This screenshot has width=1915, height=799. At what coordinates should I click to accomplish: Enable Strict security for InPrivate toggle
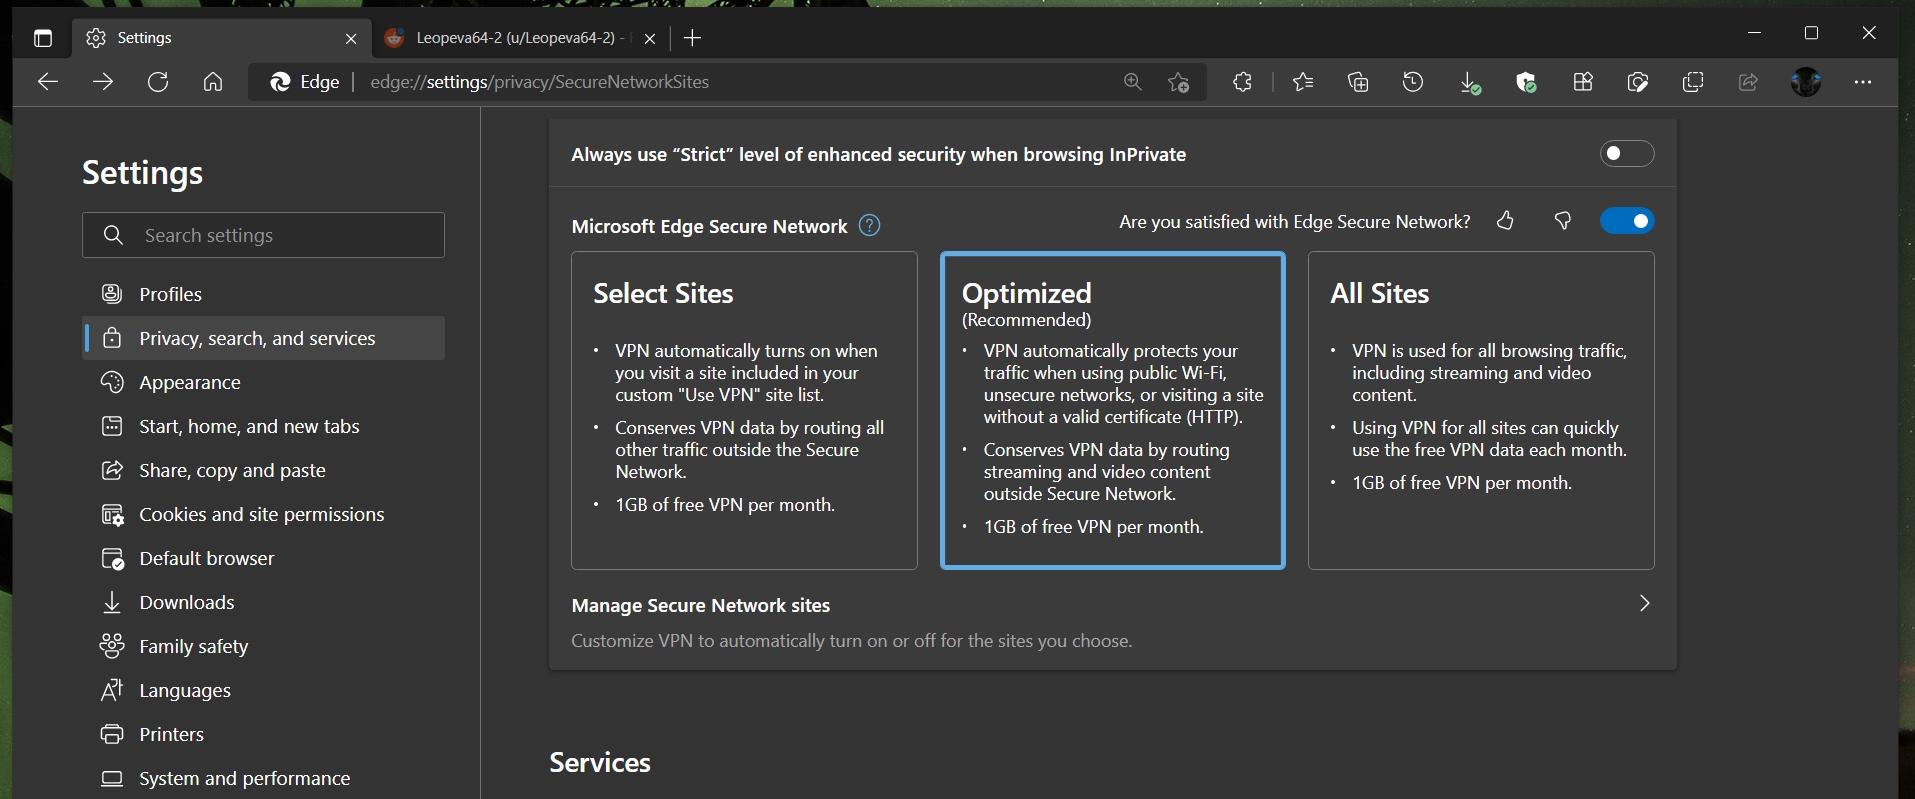[1626, 154]
